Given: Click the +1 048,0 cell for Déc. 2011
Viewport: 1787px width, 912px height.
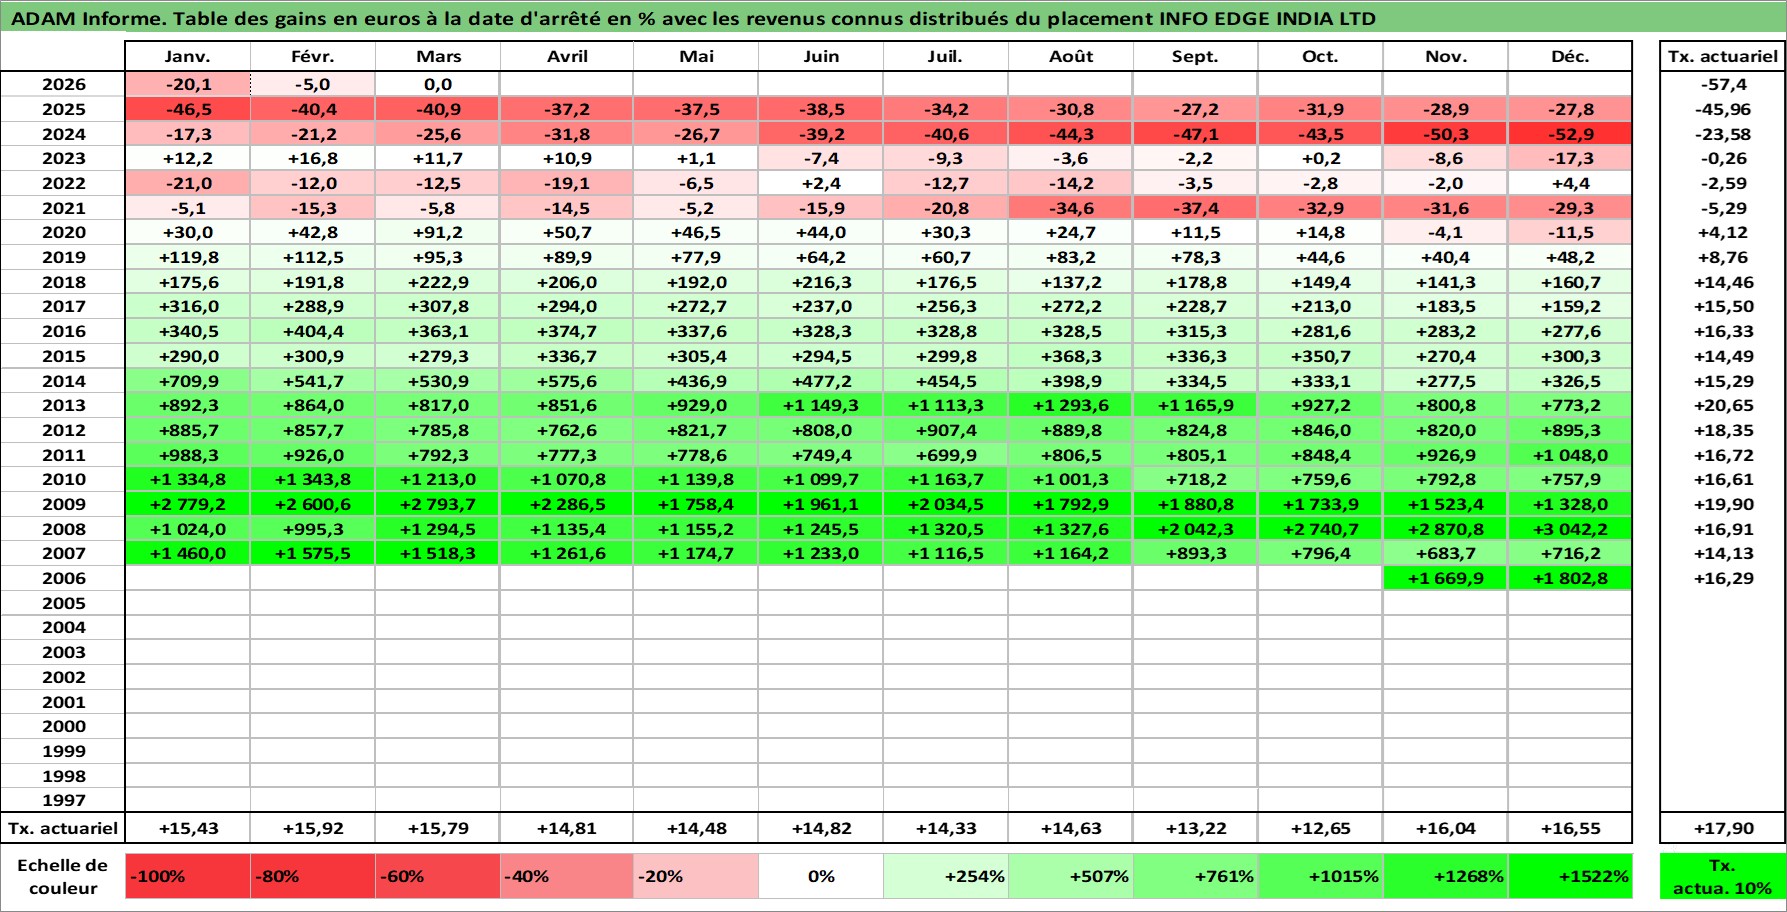Looking at the screenshot, I should [x=1570, y=455].
